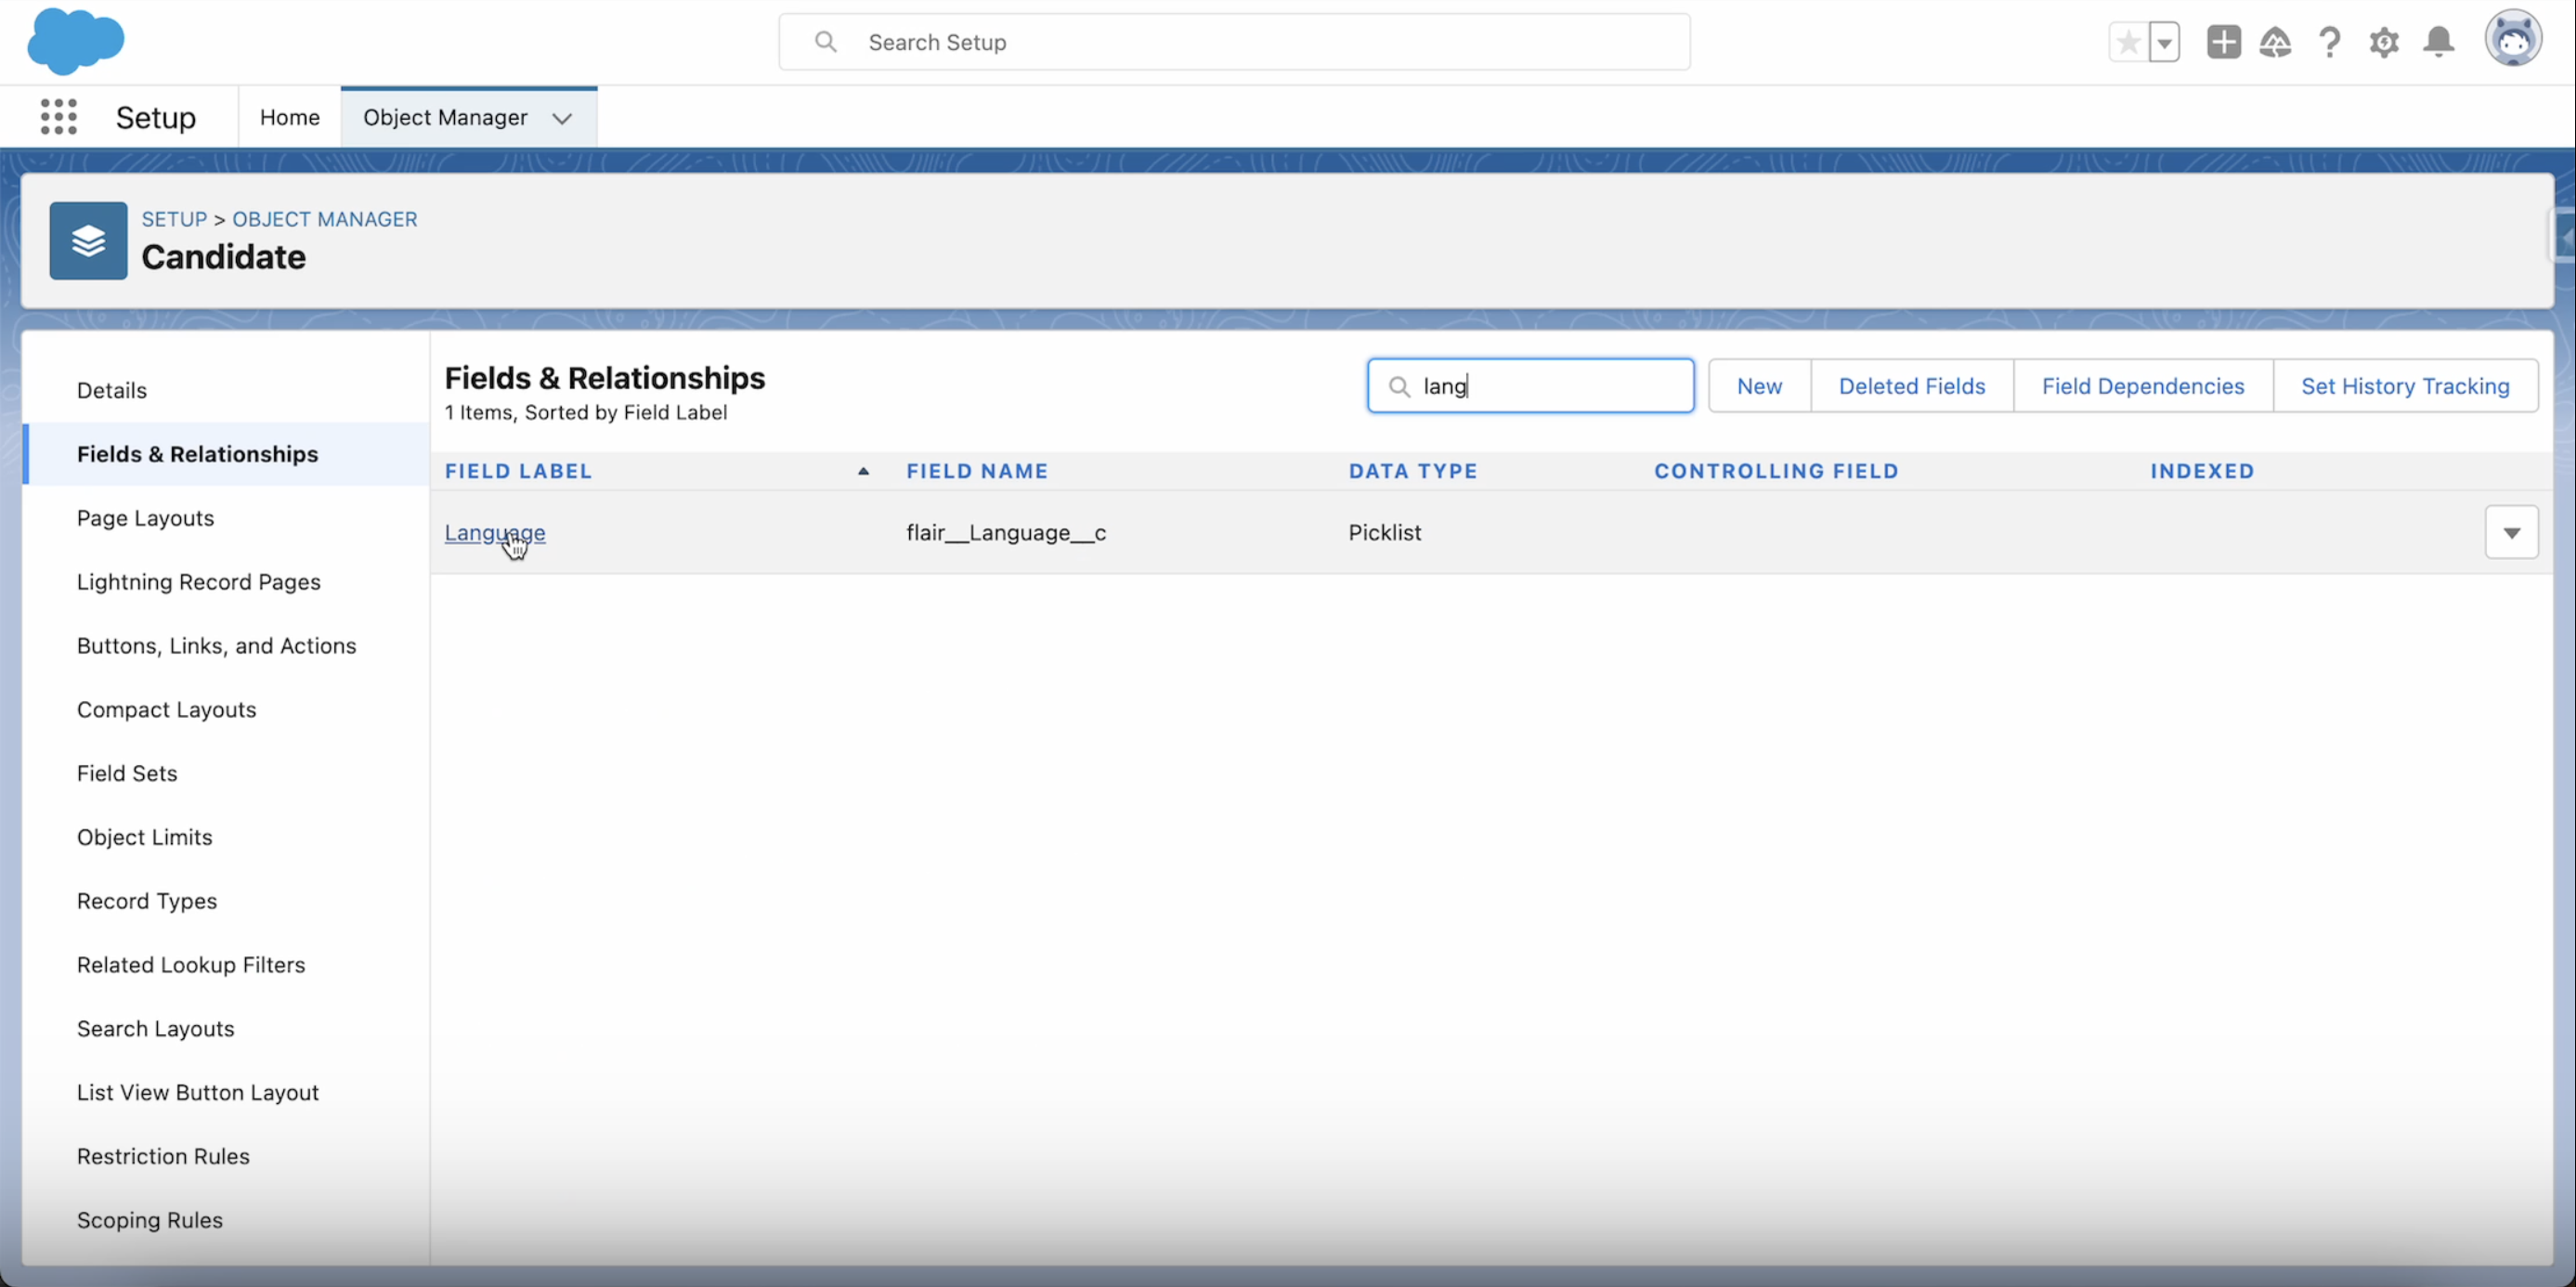Expand the Object Manager tab chevron
Screen dimensions: 2576x1287
562,118
